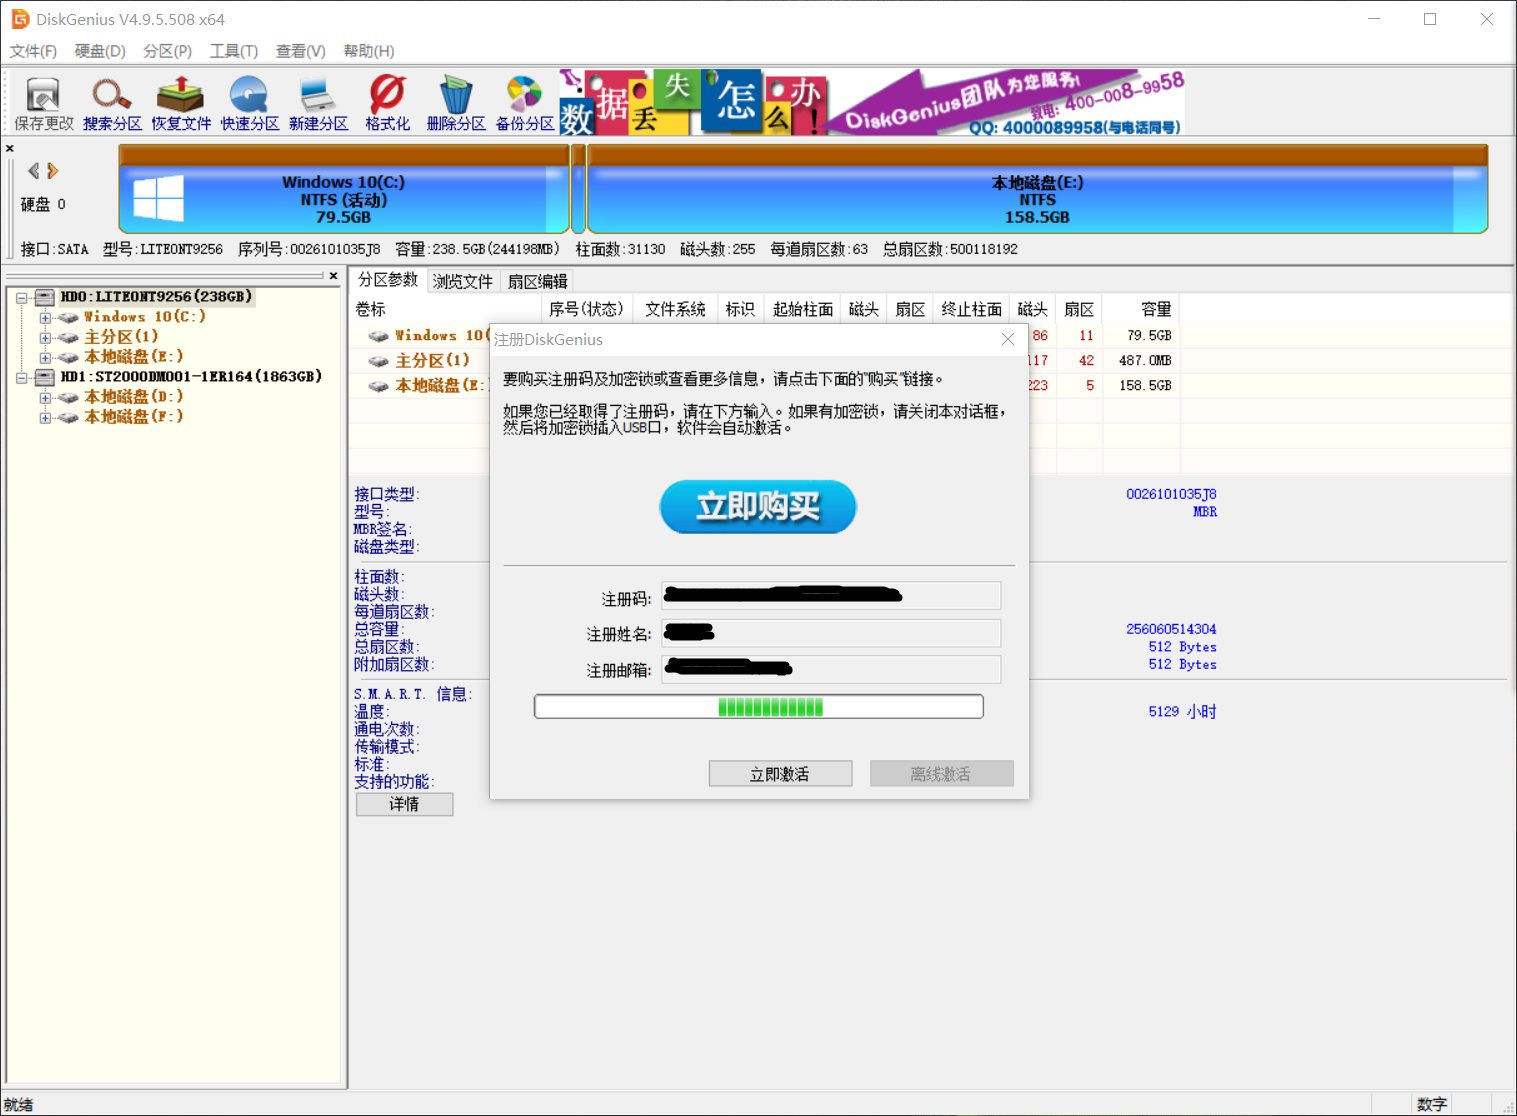Switch to the 扇区编辑 tab
This screenshot has height=1116, width=1517.
537,281
